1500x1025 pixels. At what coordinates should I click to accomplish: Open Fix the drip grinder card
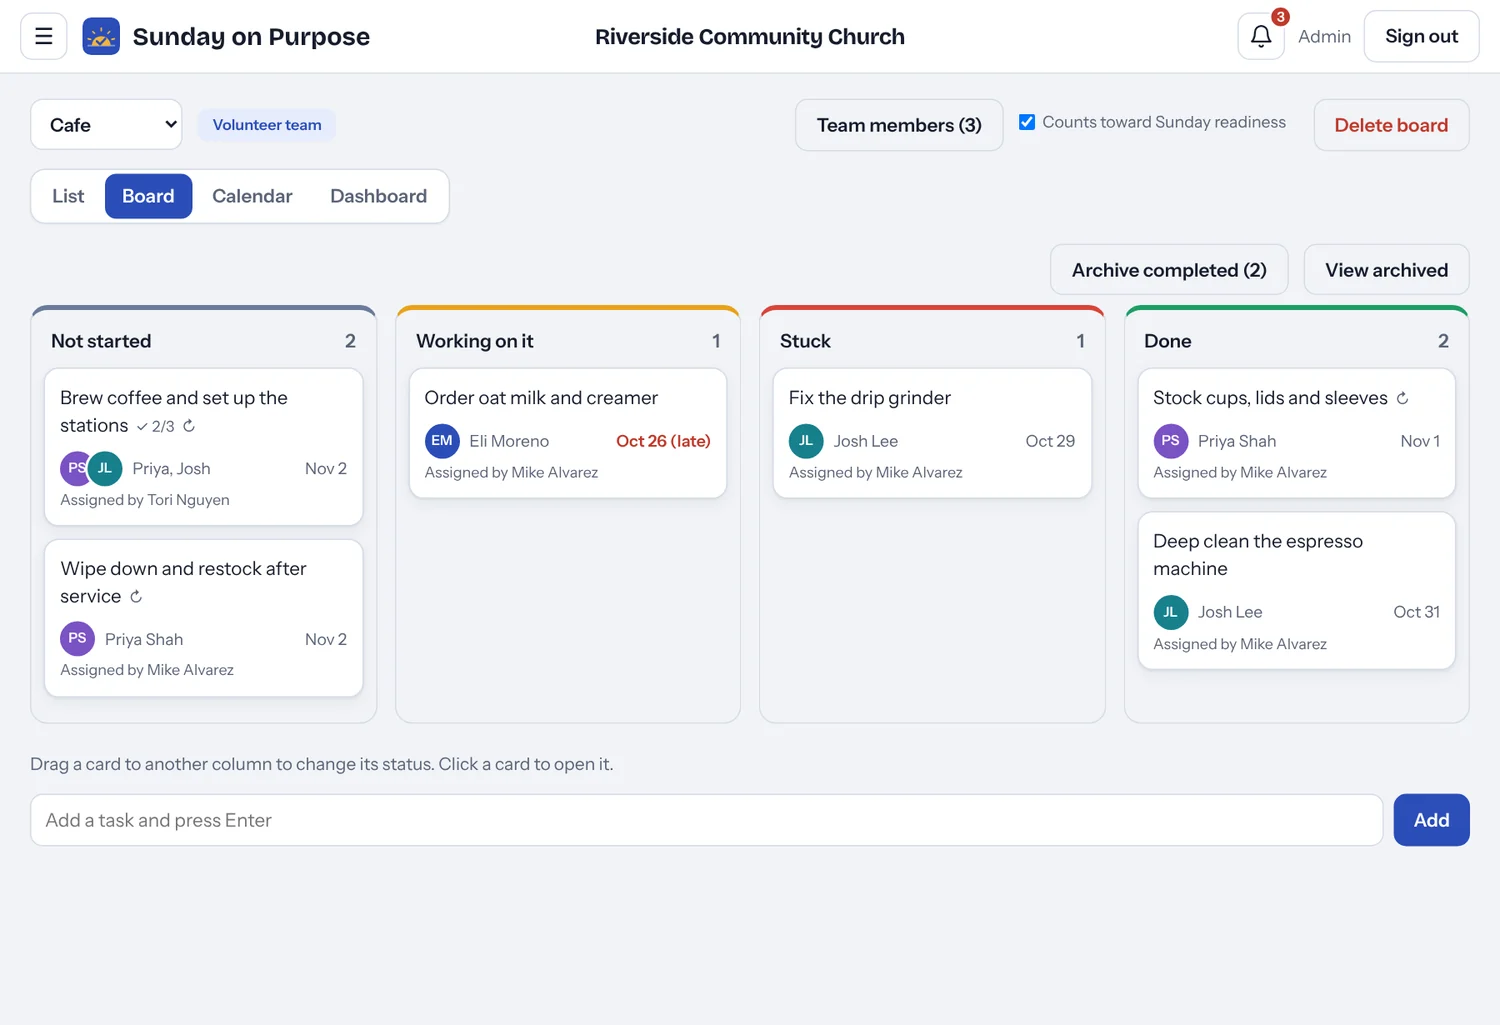[932, 433]
